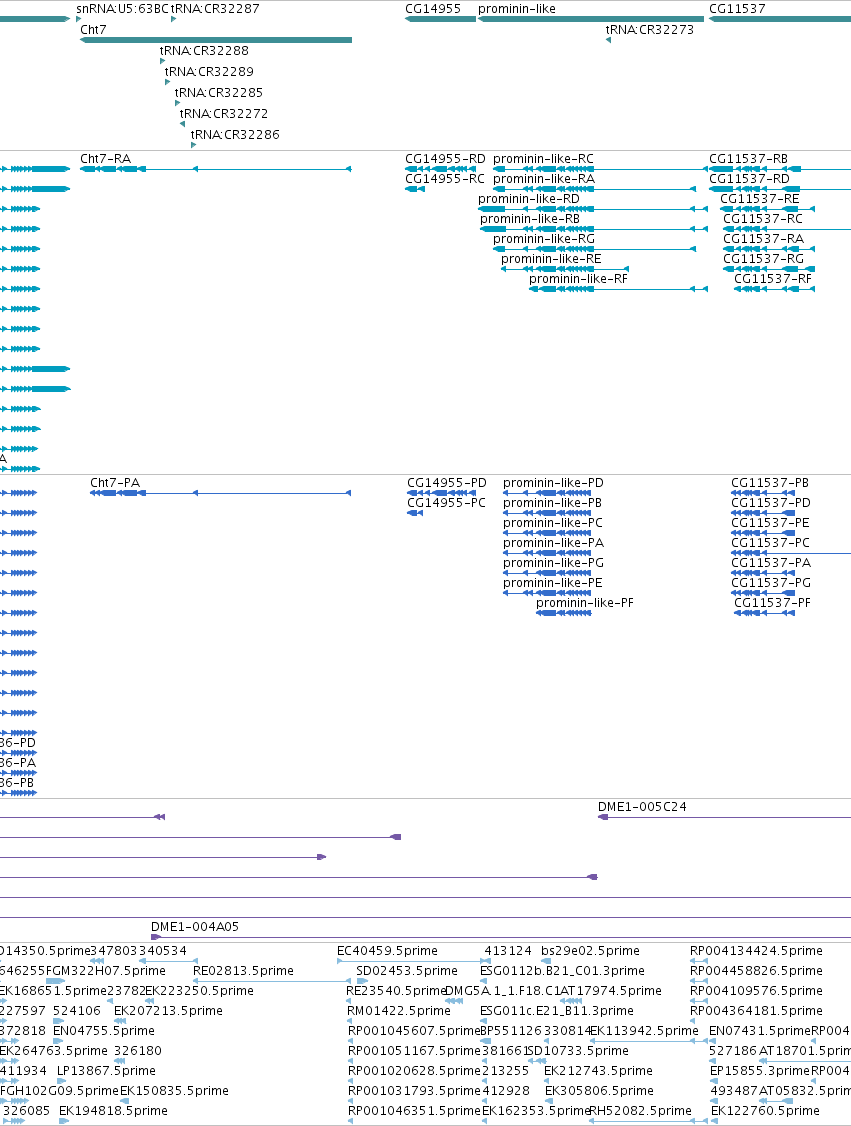Click tRNA:CR32285 label
The image size is (851, 1126).
tap(219, 92)
